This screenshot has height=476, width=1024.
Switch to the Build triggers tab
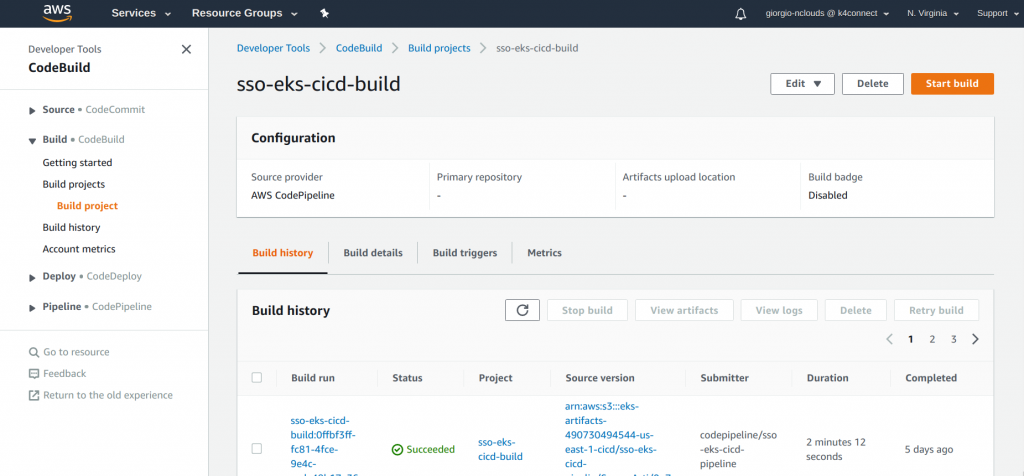pos(465,253)
